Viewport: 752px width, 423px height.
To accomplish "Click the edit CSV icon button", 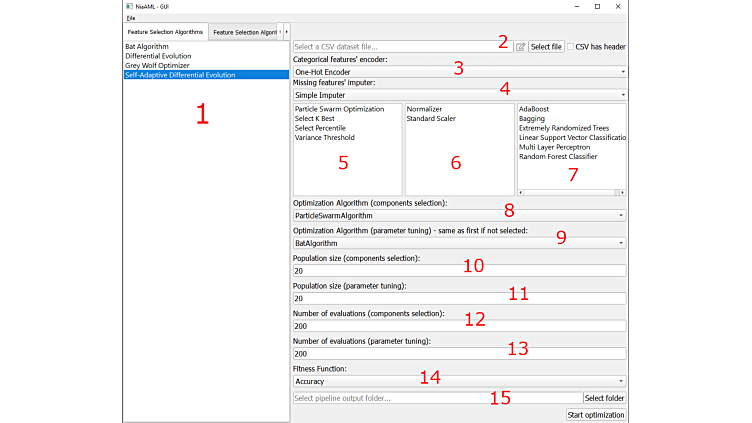I will (x=520, y=47).
